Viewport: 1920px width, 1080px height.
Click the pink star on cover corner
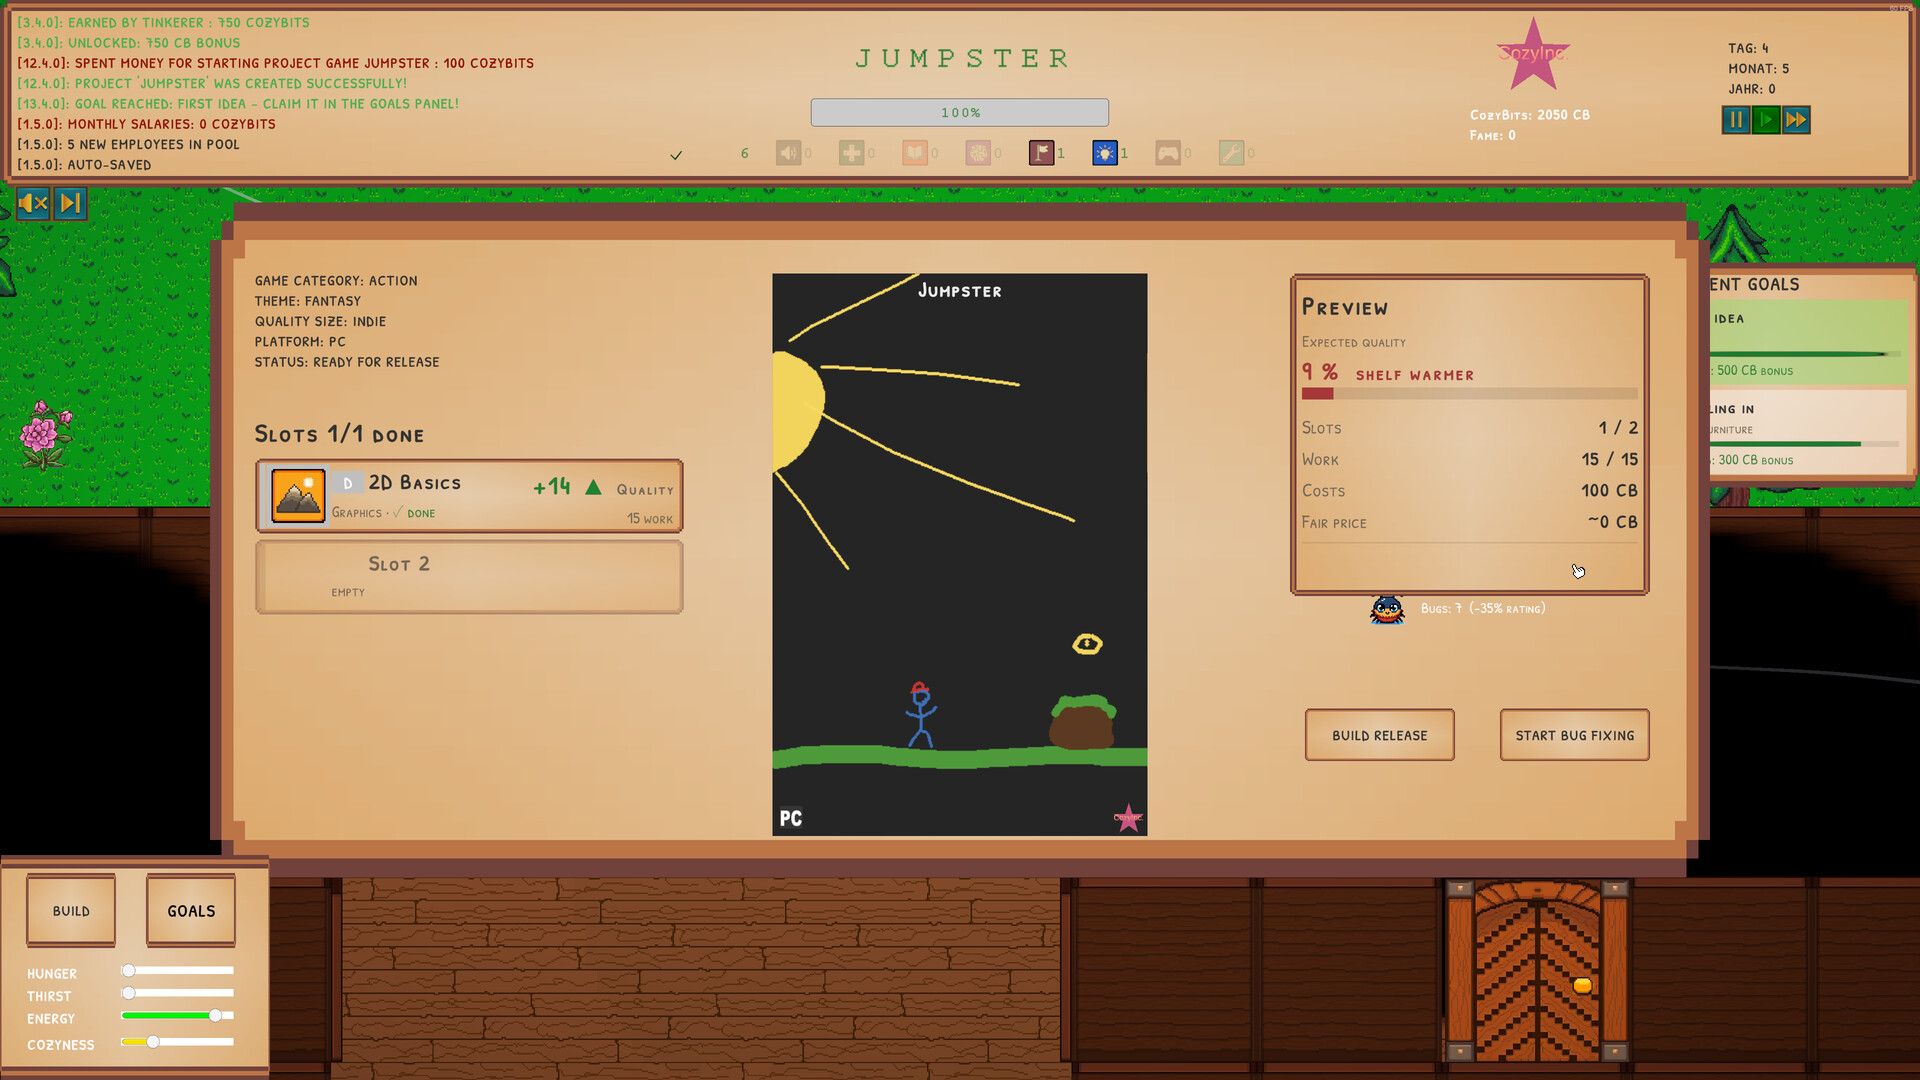click(x=1128, y=818)
